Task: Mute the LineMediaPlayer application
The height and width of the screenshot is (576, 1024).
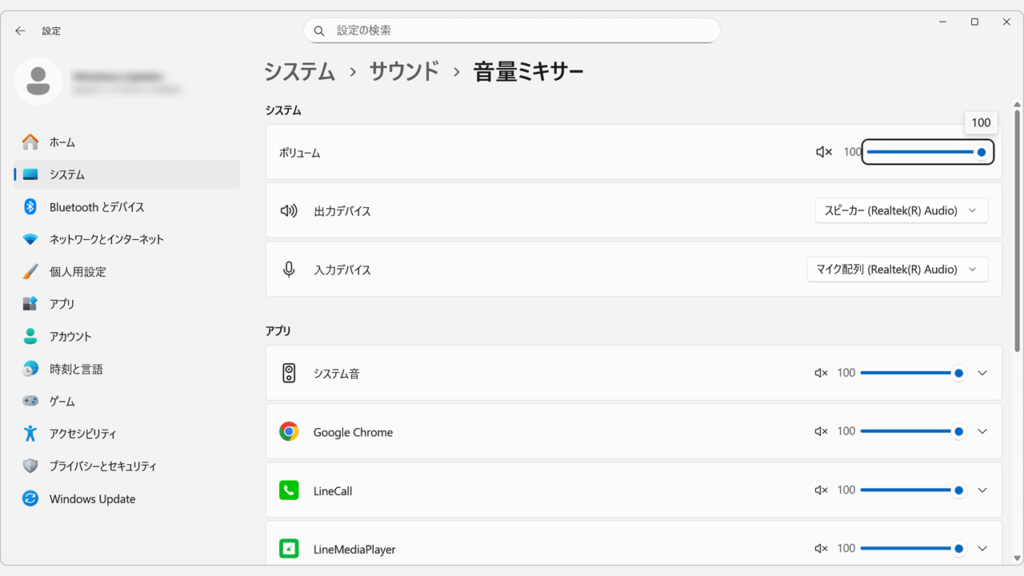Action: pos(820,548)
